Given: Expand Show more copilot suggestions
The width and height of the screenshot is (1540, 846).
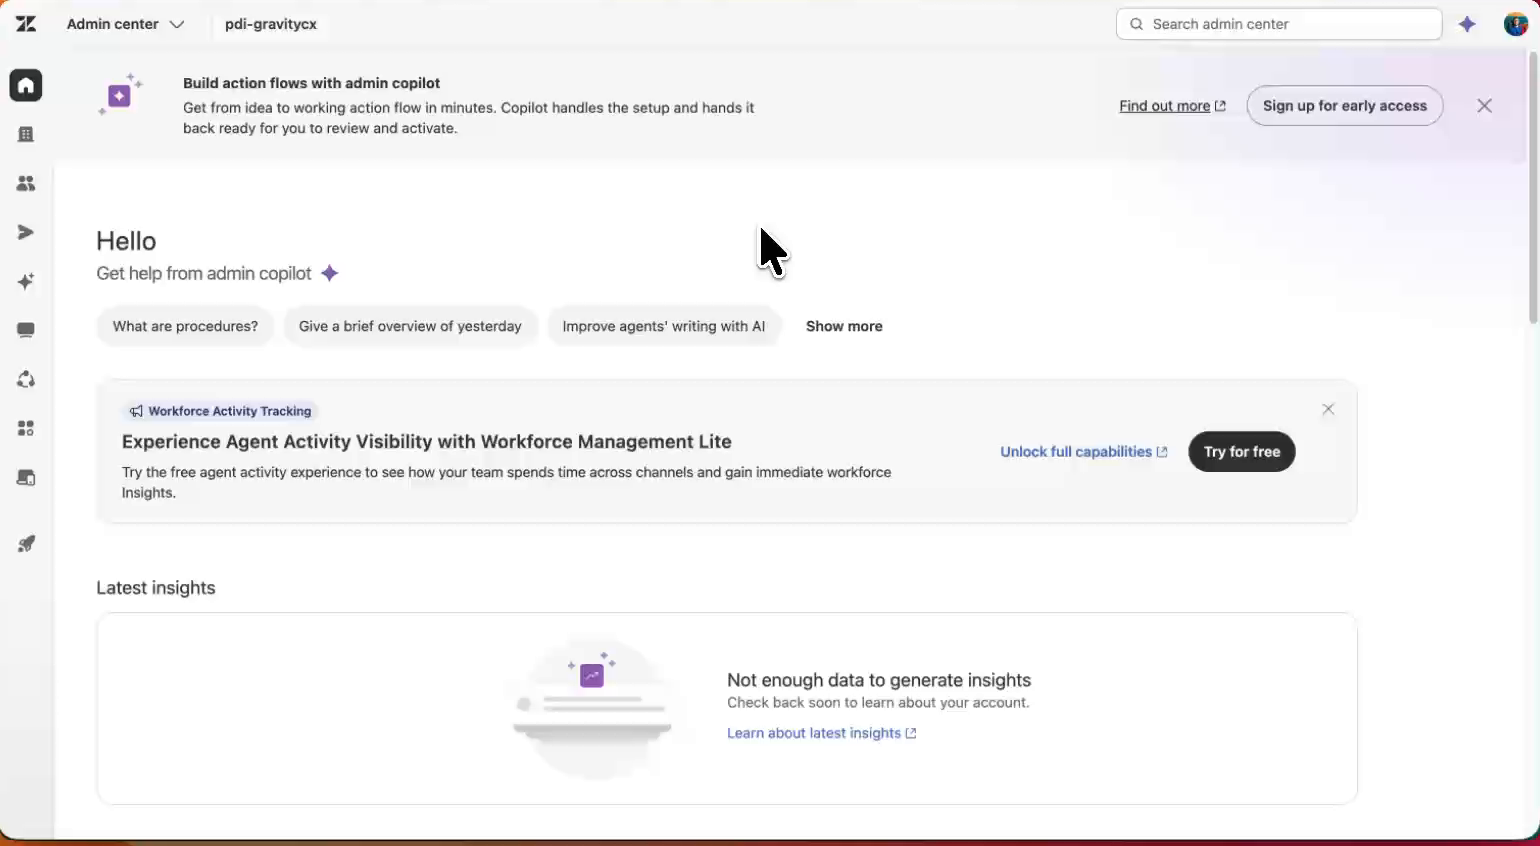Looking at the screenshot, I should click(x=844, y=326).
